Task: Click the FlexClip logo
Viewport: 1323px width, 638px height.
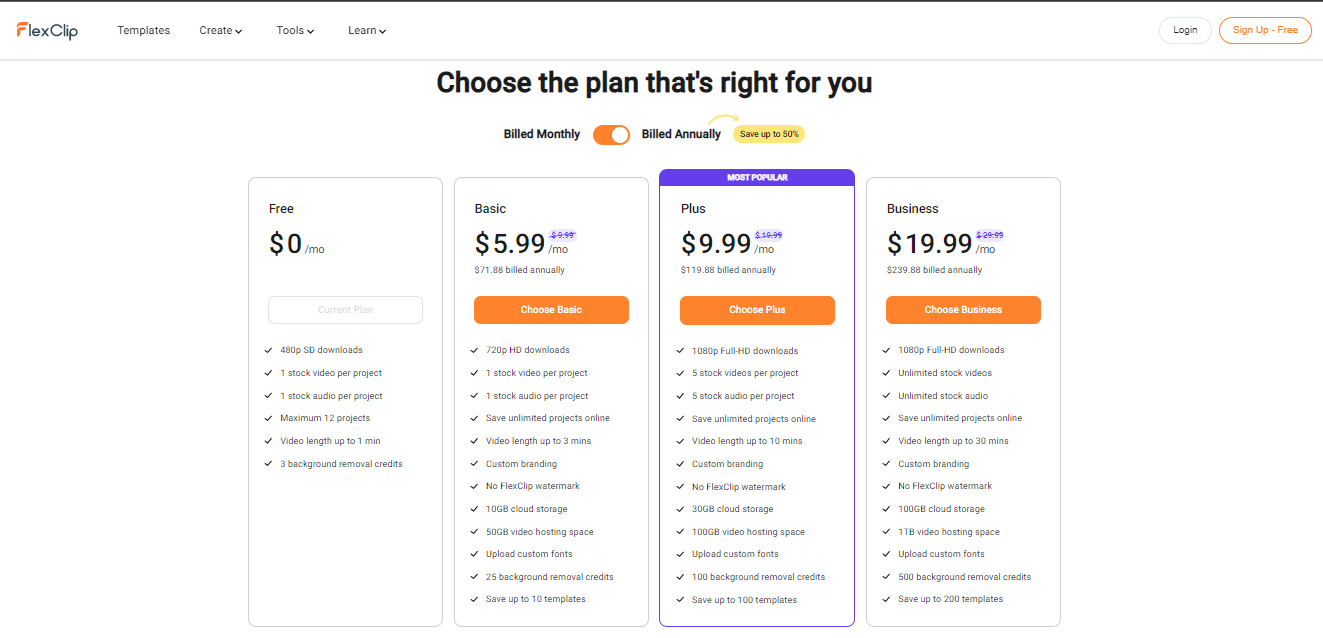Action: pos(47,30)
